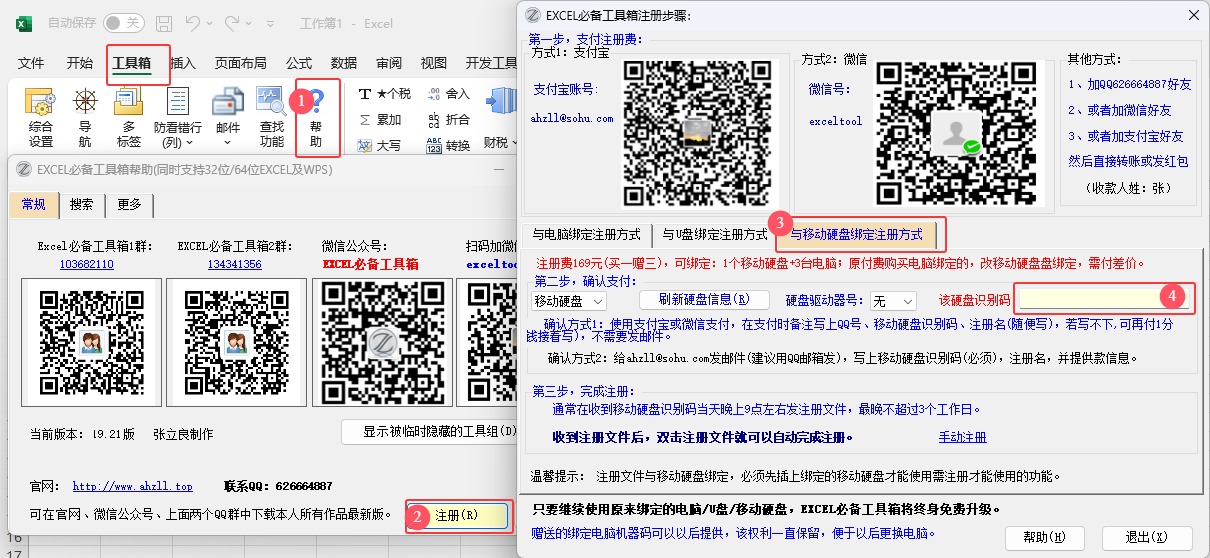Click the 累加 sigma sum tool
This screenshot has width=1210, height=558.
(380, 120)
